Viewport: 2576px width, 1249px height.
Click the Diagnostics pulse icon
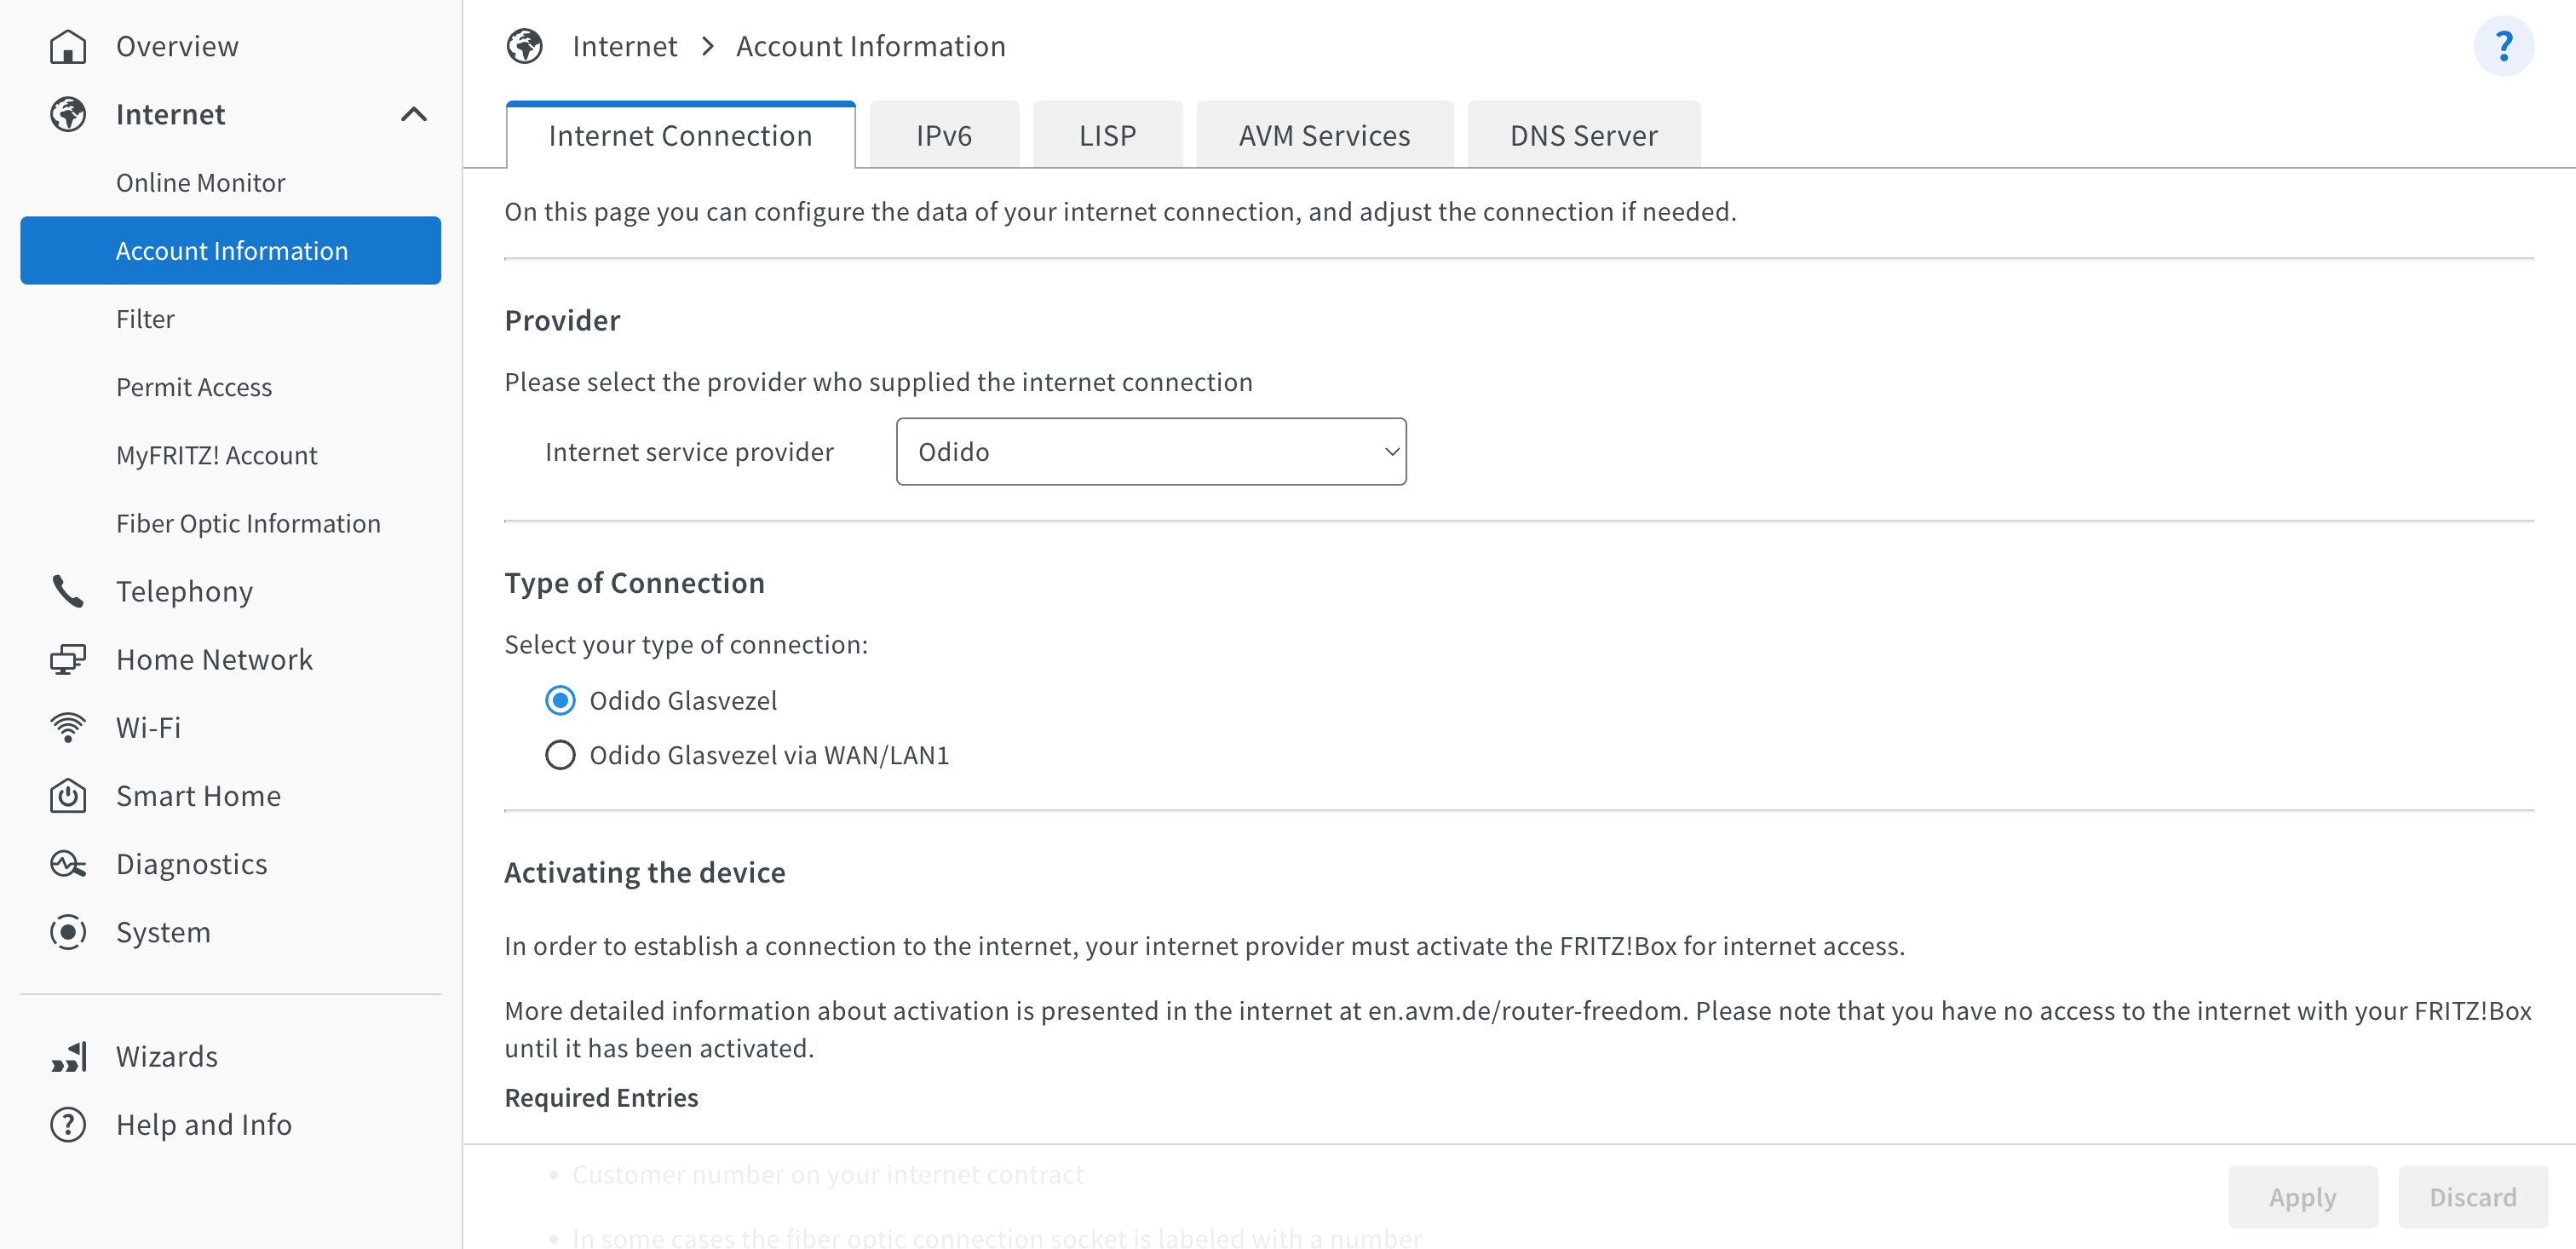click(x=68, y=863)
